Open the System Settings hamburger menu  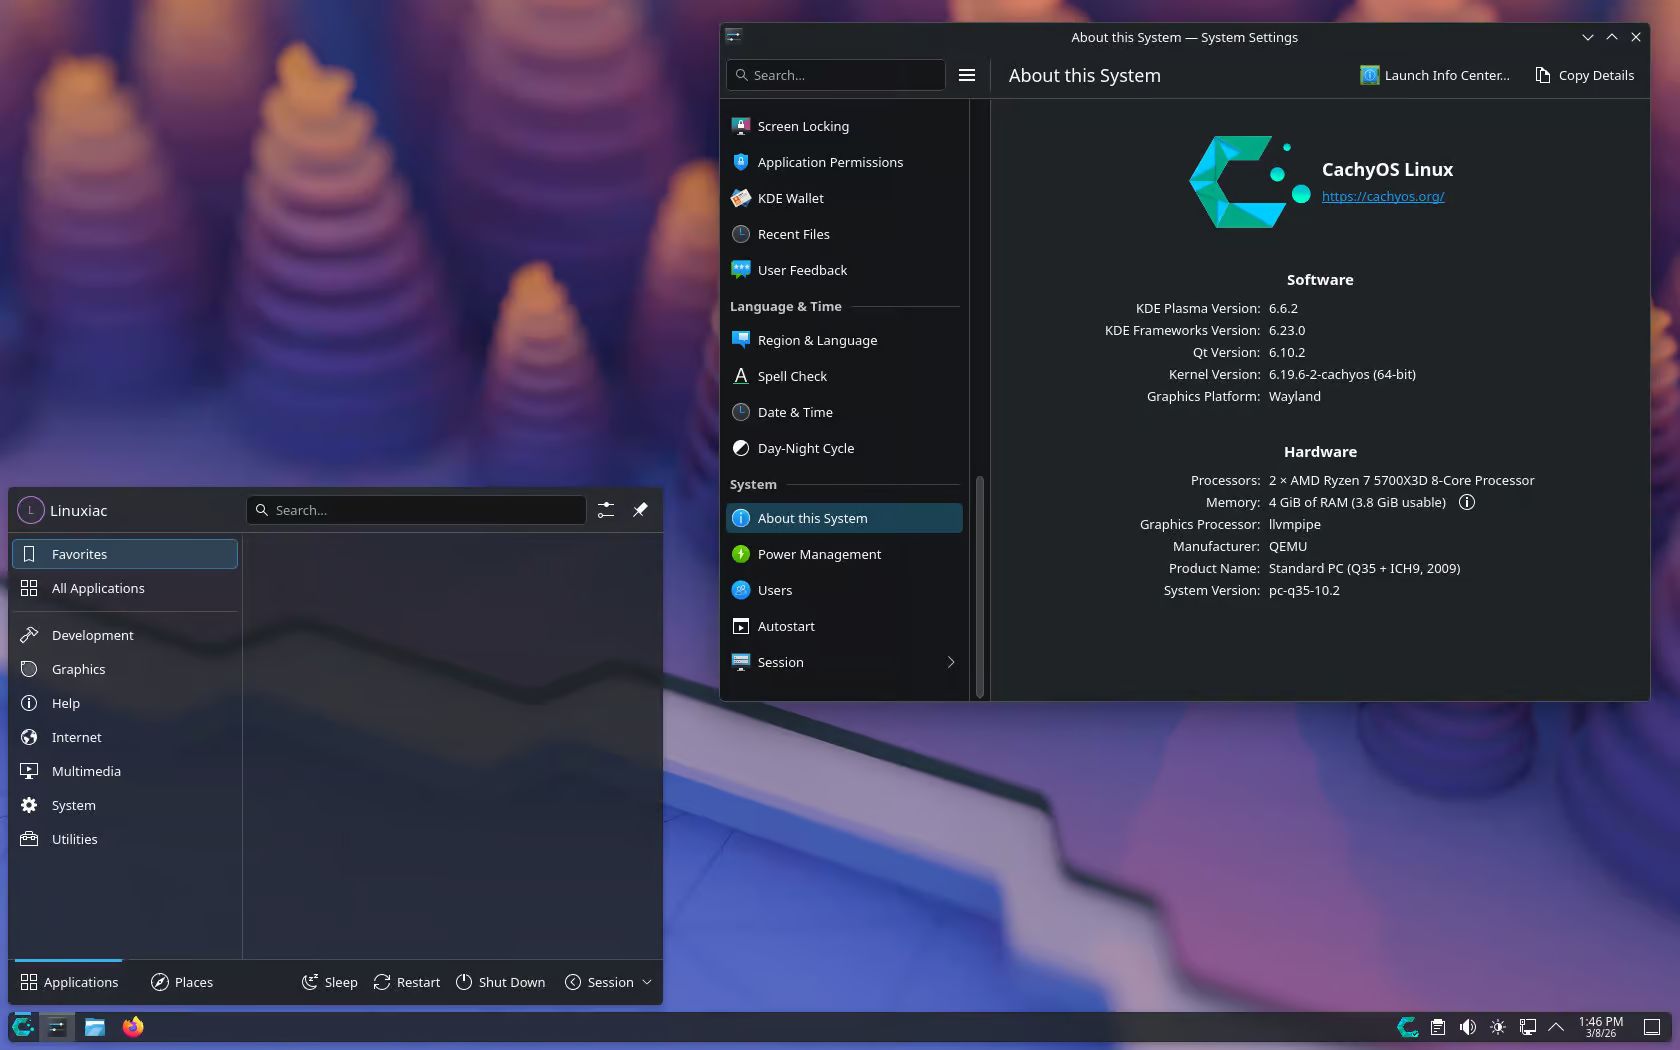966,75
